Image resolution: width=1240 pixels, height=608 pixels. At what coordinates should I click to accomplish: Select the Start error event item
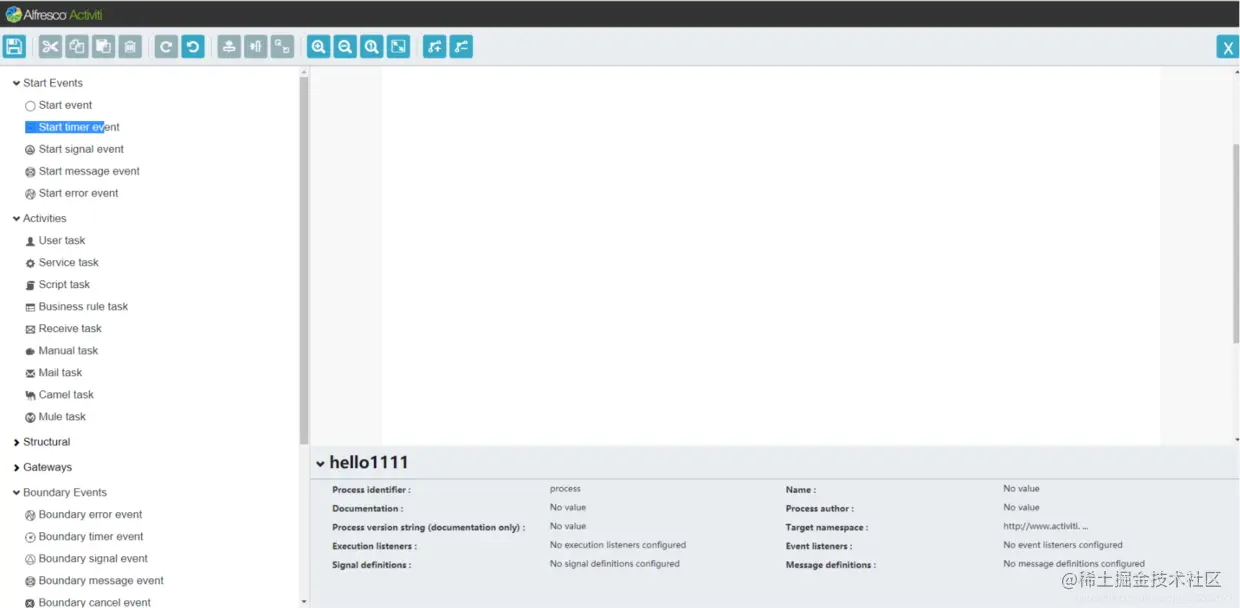pyautogui.click(x=71, y=193)
